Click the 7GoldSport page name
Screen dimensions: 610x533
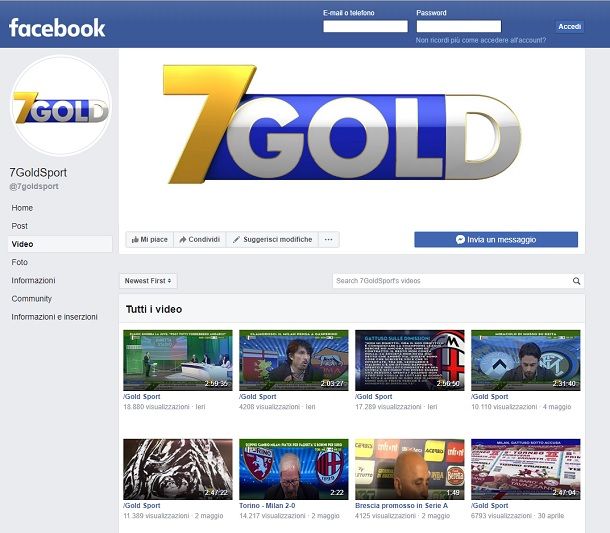coord(38,172)
